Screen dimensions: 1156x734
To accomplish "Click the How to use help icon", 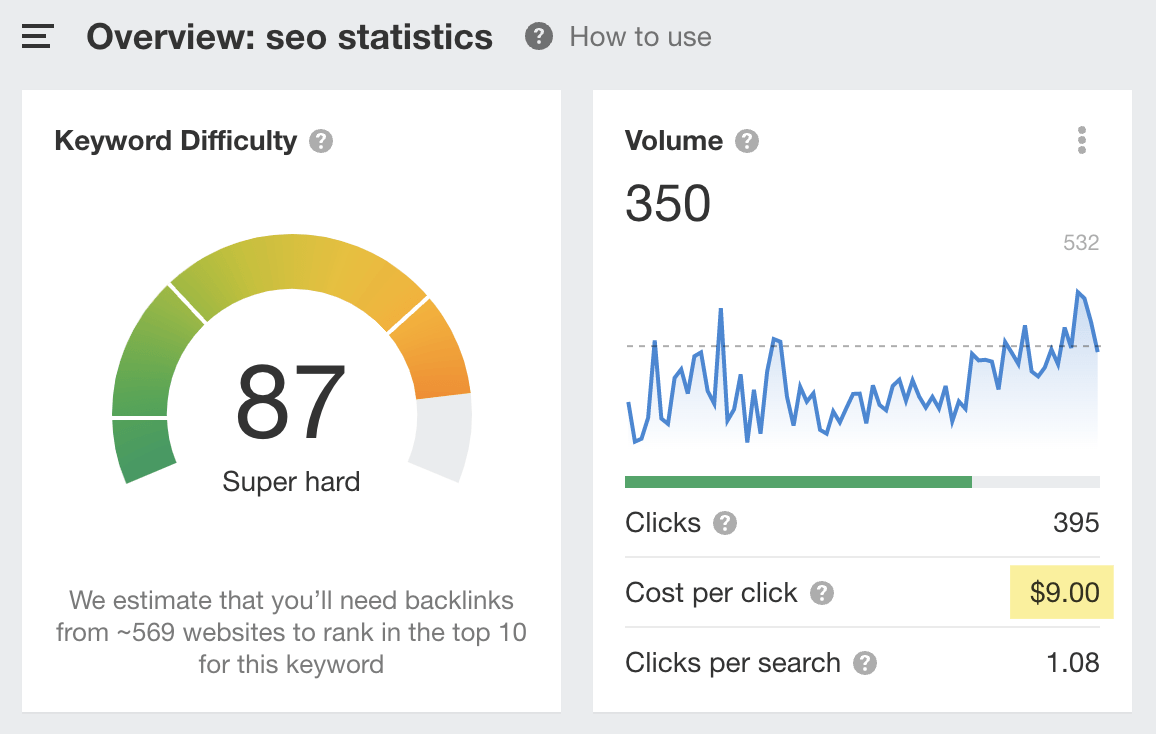I will (x=538, y=36).
